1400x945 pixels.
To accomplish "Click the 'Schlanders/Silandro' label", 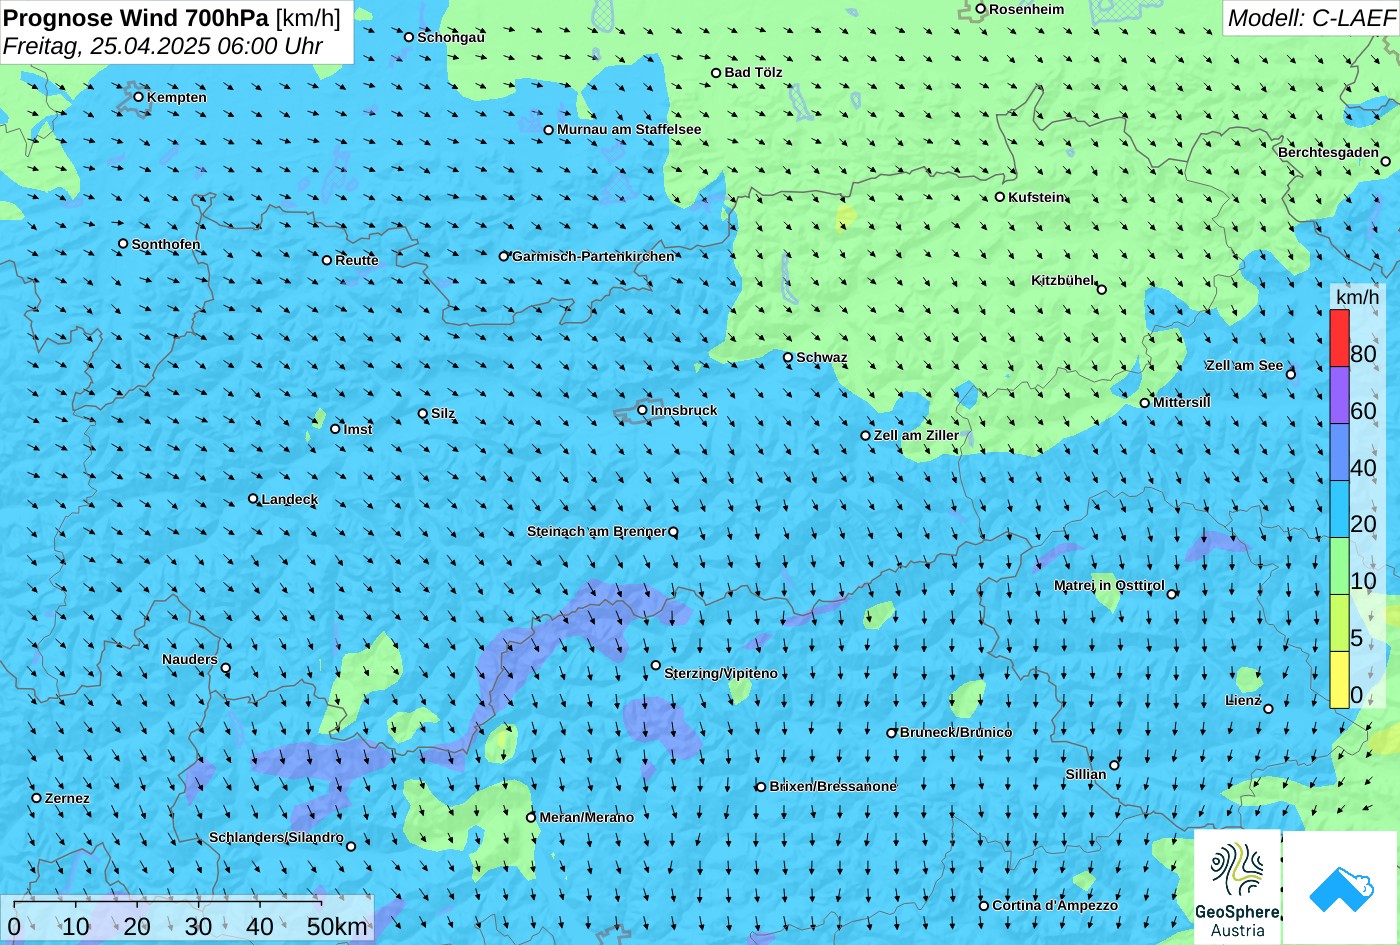I will [x=276, y=837].
